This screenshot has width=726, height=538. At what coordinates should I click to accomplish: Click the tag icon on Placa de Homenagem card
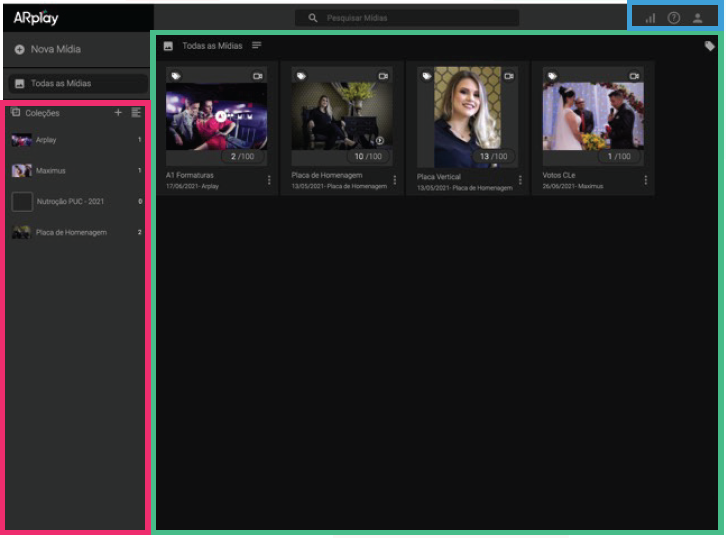pos(301,76)
